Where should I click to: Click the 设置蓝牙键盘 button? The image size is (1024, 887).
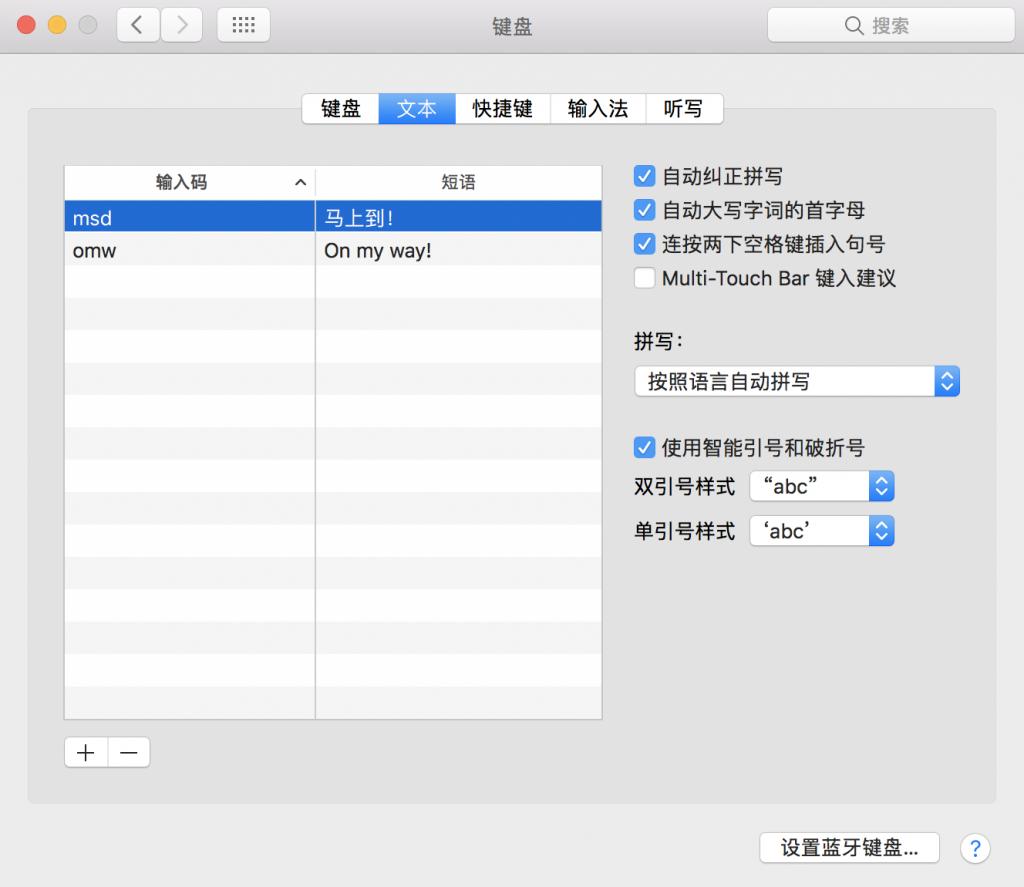click(x=849, y=847)
